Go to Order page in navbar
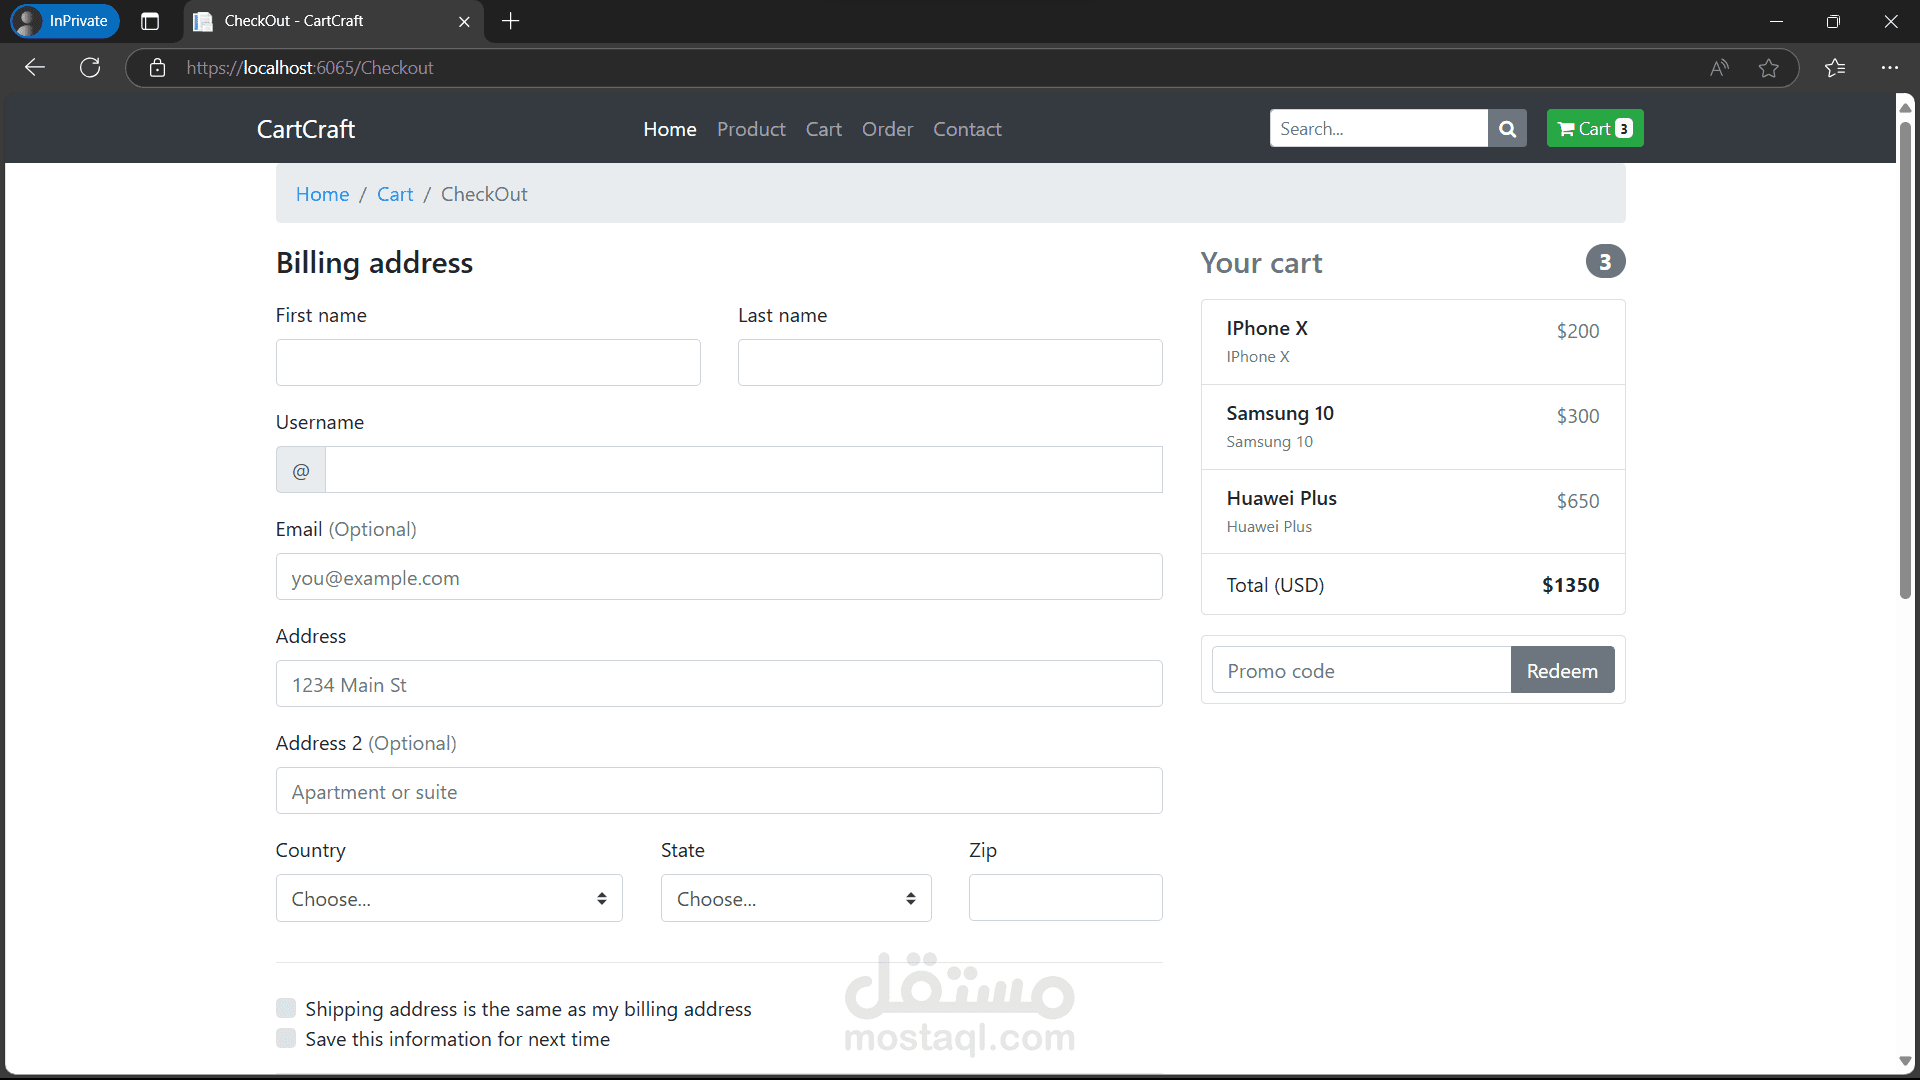Image resolution: width=1920 pixels, height=1080 pixels. (x=887, y=129)
